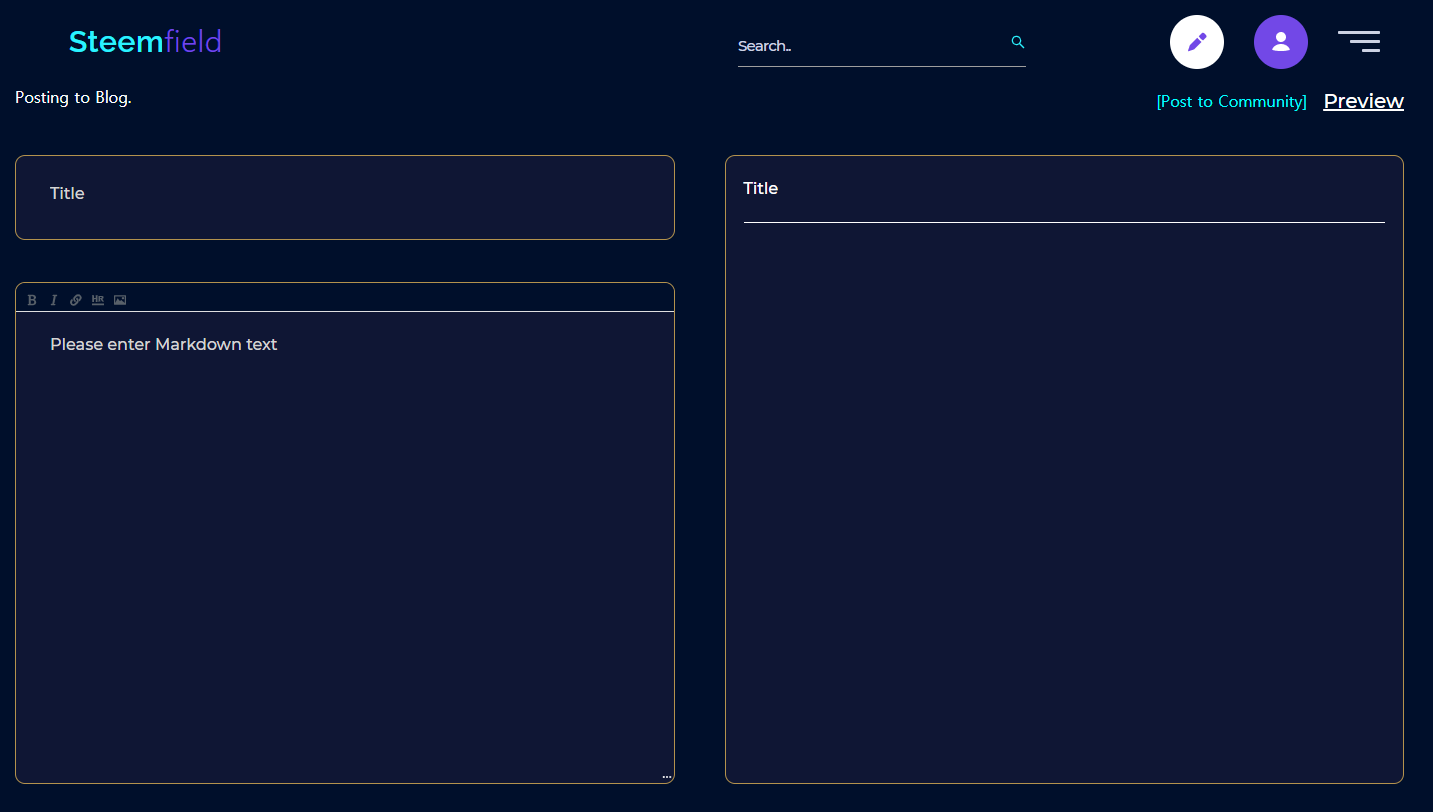
Task: Apply bold formatting in editor toolbar
Action: pyautogui.click(x=32, y=300)
